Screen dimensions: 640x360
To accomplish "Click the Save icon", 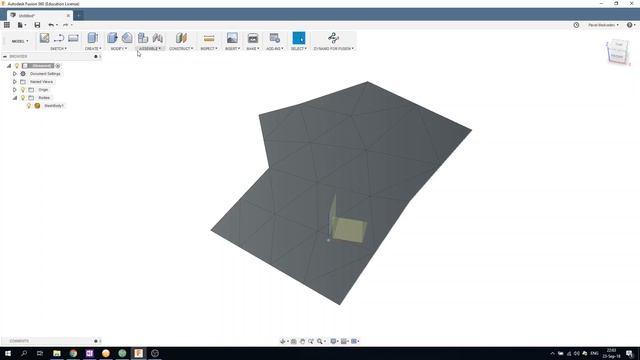I will (x=37, y=25).
